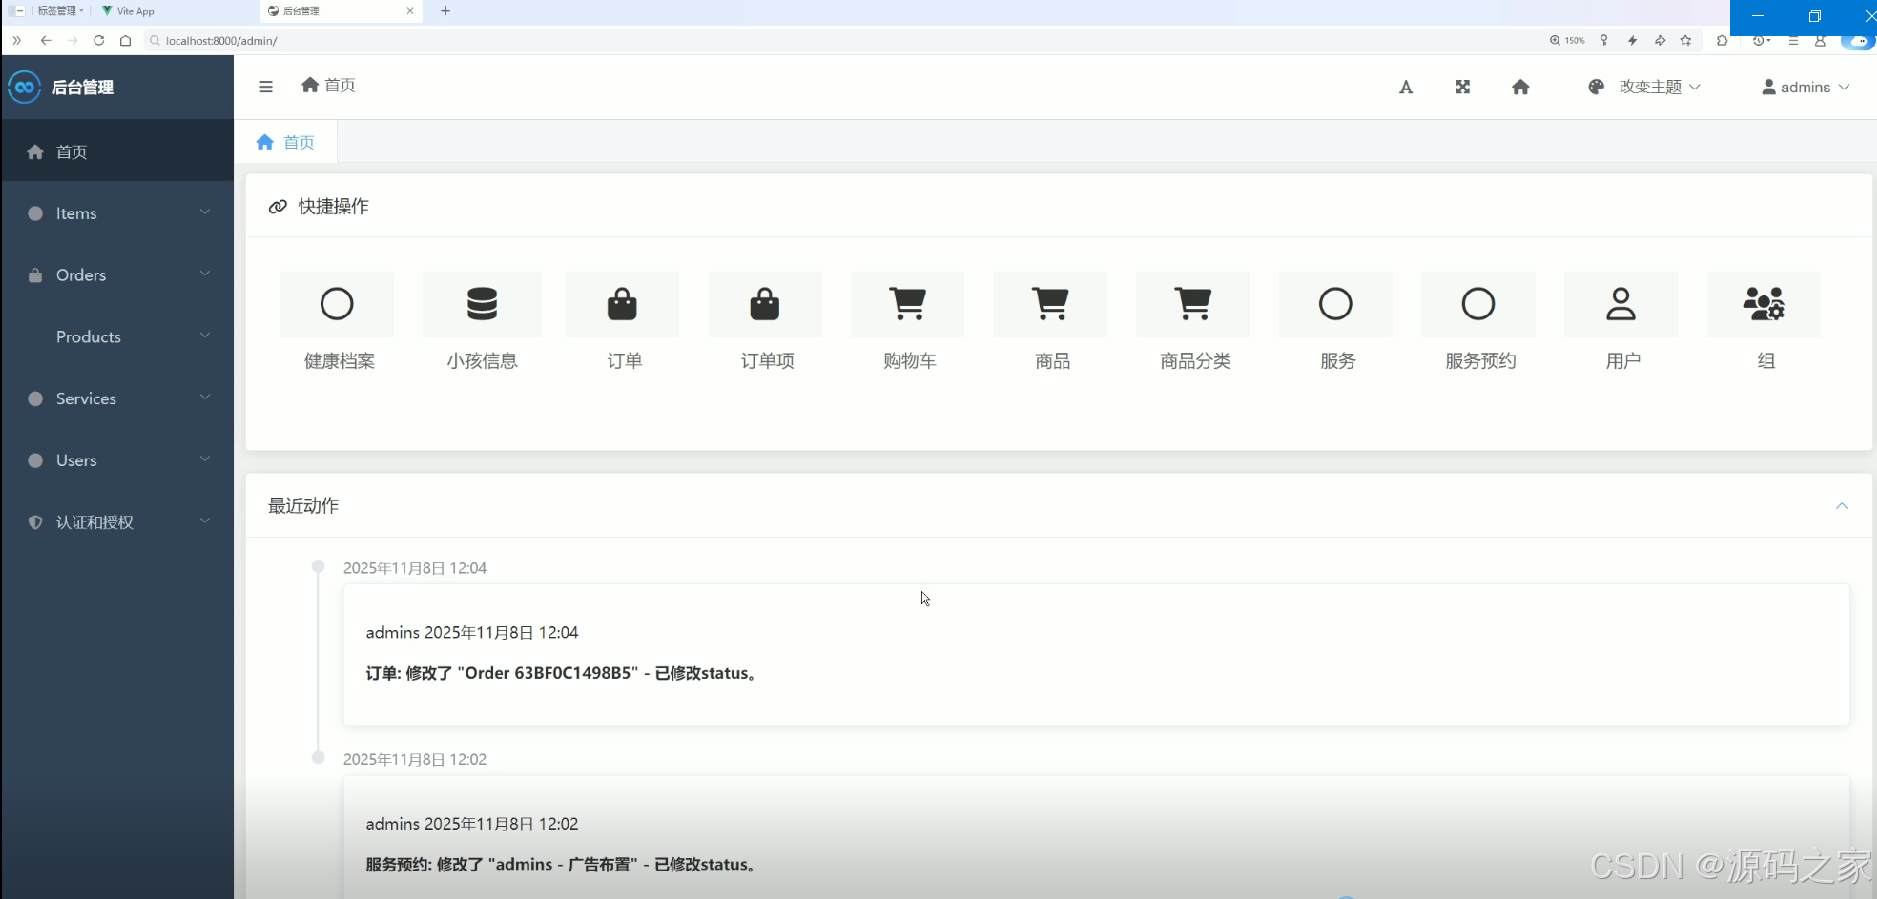Expand the 认证和授权 sidebar menu
Viewport: 1877px width, 899px height.
tap(118, 522)
